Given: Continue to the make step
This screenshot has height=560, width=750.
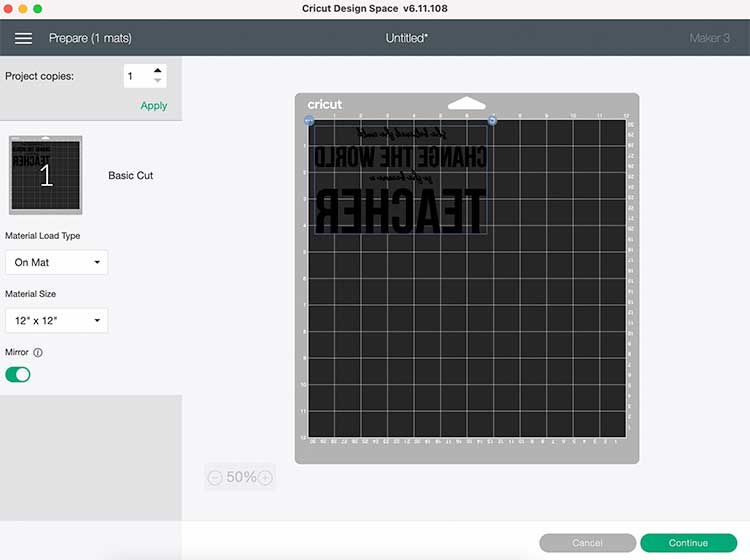Looking at the screenshot, I should tap(688, 543).
